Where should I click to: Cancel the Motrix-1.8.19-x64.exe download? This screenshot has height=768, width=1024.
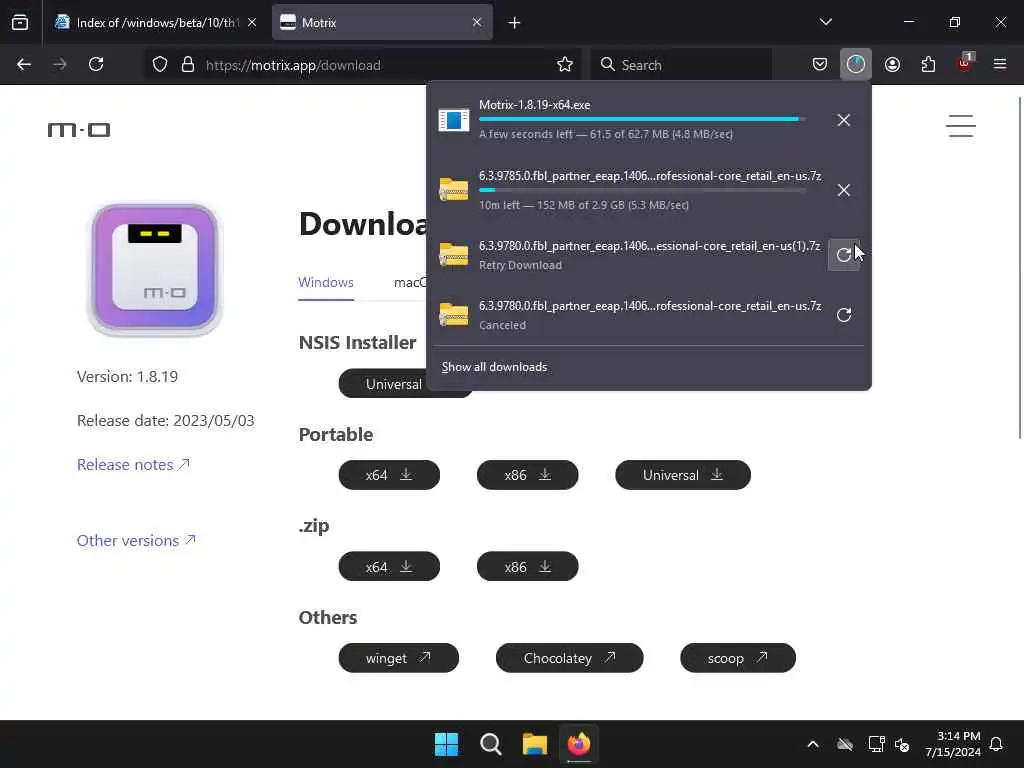[x=844, y=120]
